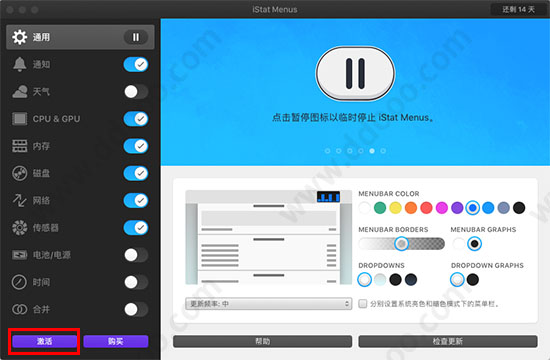Enable the 合并 switch
This screenshot has width=550, height=360.
(x=136, y=309)
